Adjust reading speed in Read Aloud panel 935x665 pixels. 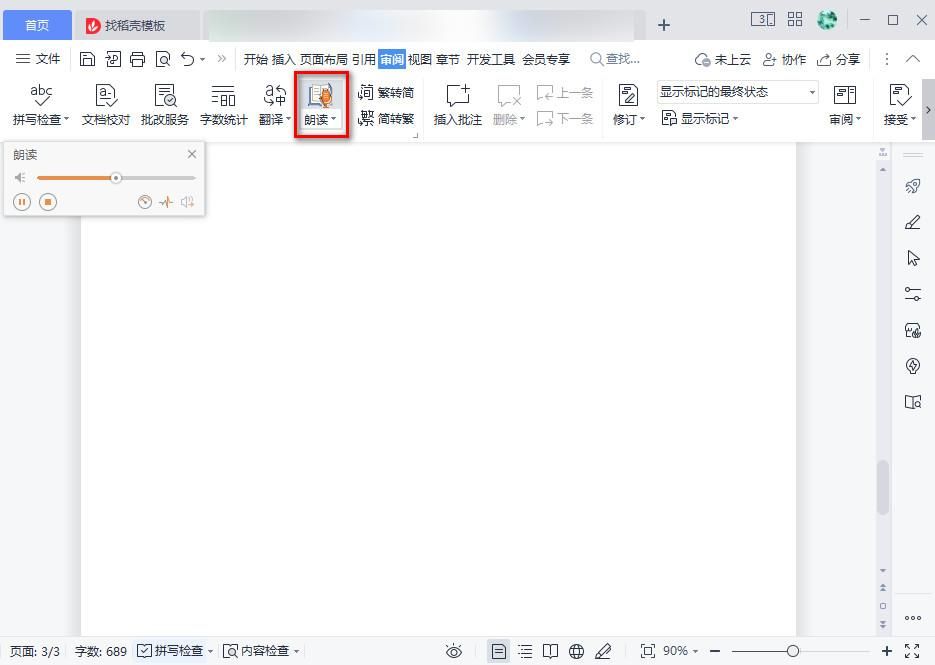tap(144, 202)
